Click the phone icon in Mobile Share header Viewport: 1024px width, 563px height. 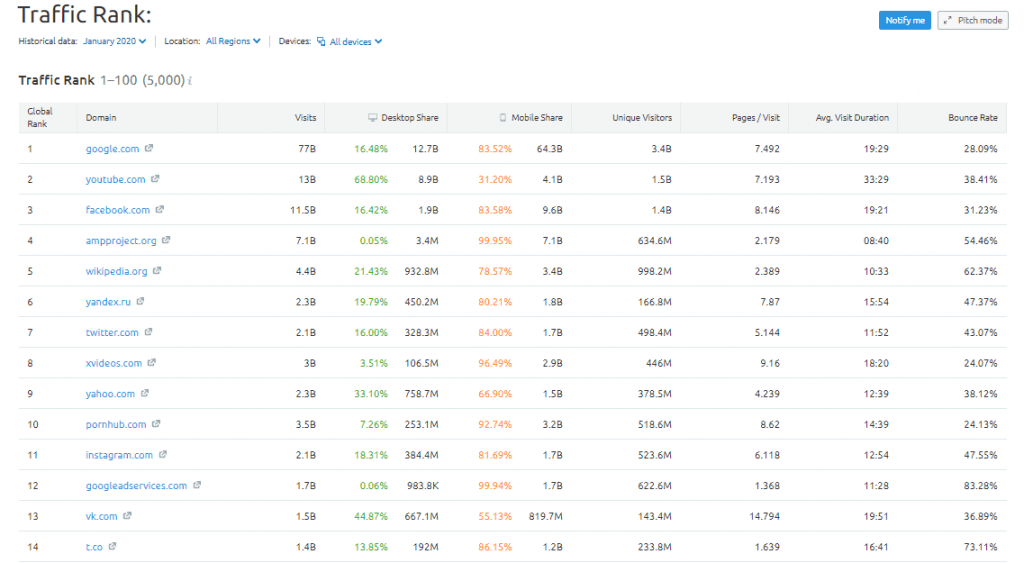pos(503,118)
